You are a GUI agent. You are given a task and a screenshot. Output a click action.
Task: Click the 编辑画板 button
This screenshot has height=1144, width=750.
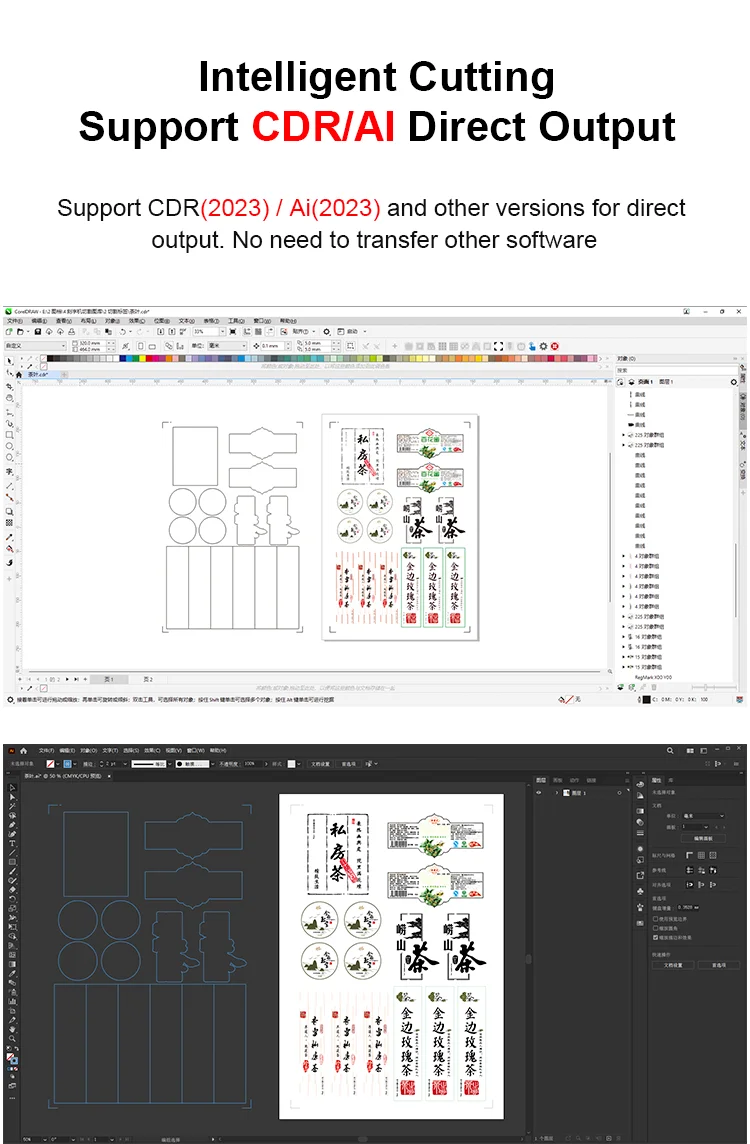[703, 838]
